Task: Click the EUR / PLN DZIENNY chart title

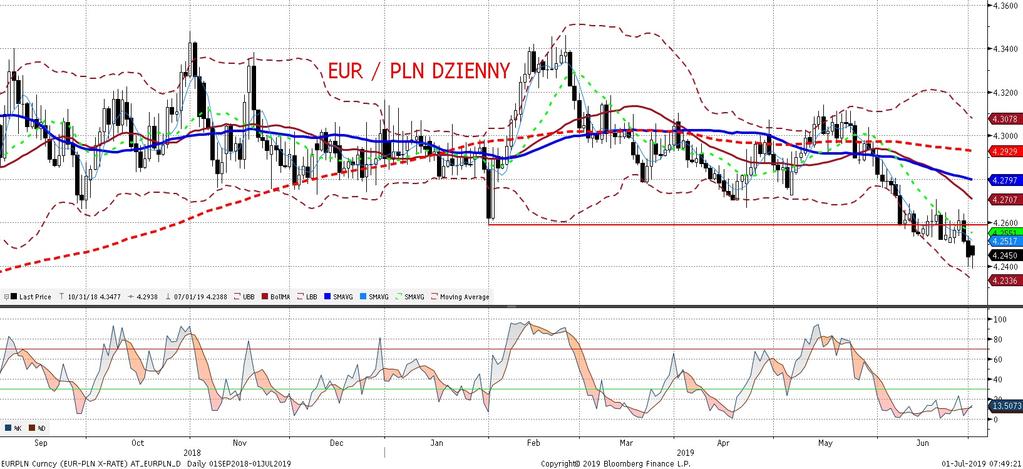Action: tap(418, 70)
